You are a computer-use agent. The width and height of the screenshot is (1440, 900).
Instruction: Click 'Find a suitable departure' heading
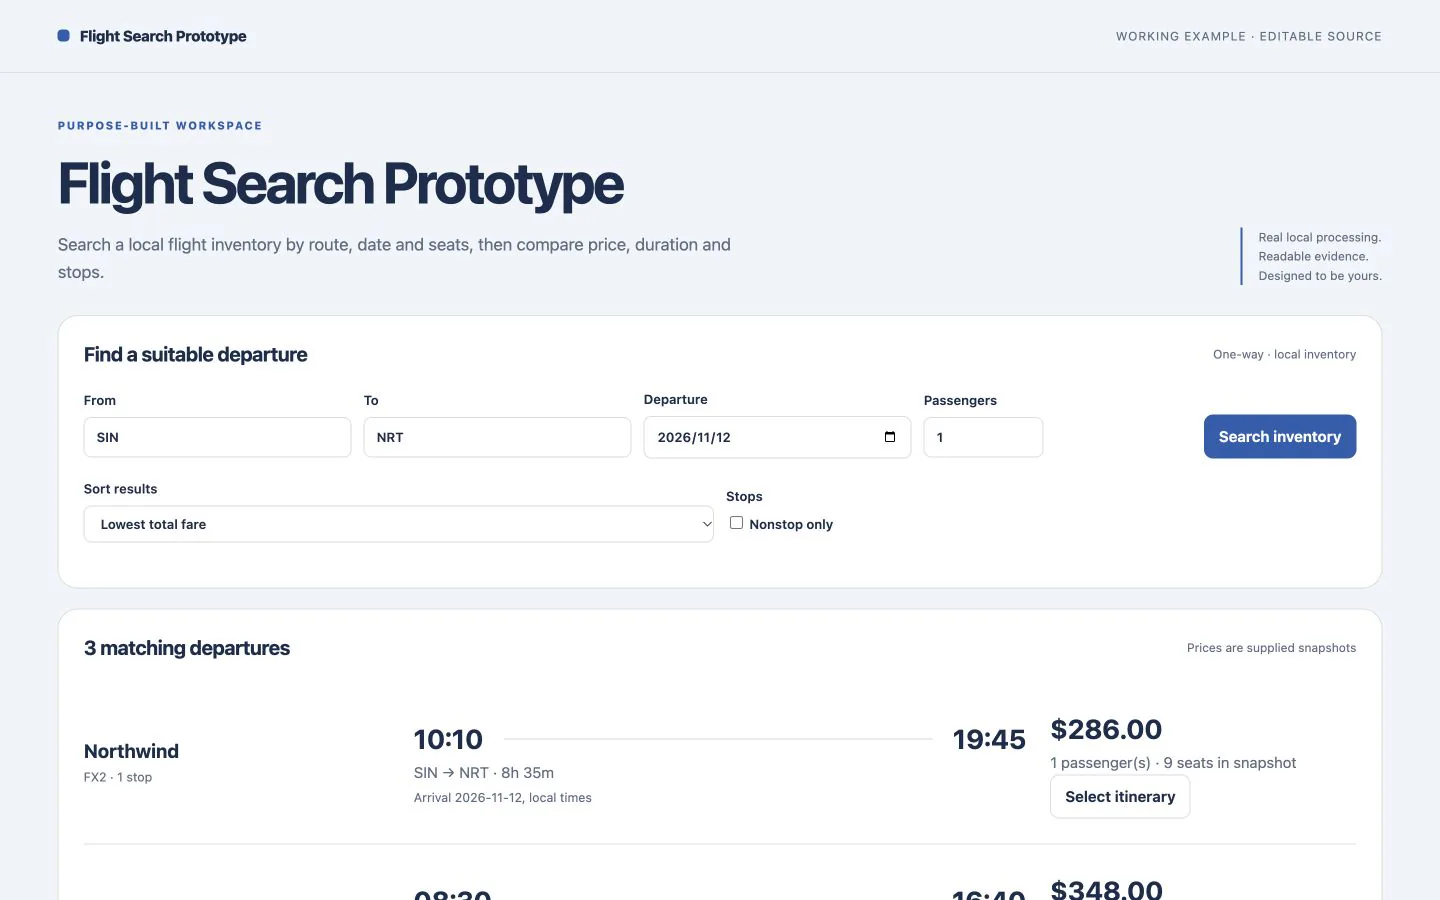pyautogui.click(x=196, y=355)
